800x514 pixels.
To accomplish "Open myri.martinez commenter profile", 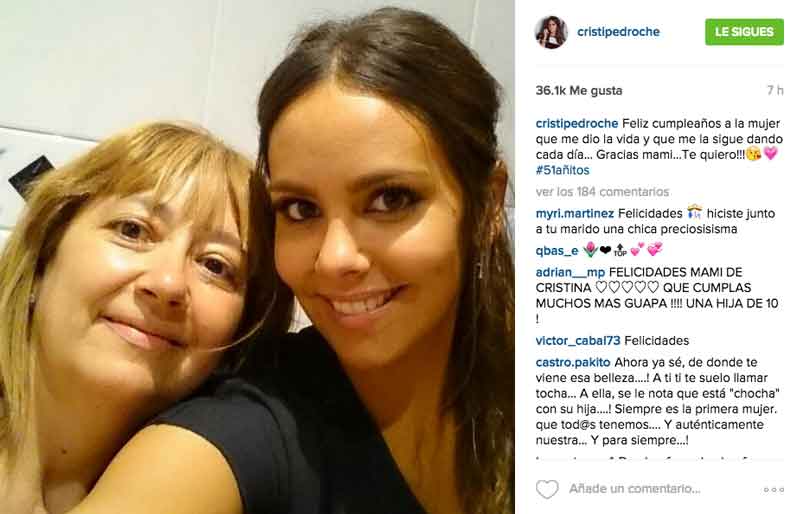I will pos(574,213).
